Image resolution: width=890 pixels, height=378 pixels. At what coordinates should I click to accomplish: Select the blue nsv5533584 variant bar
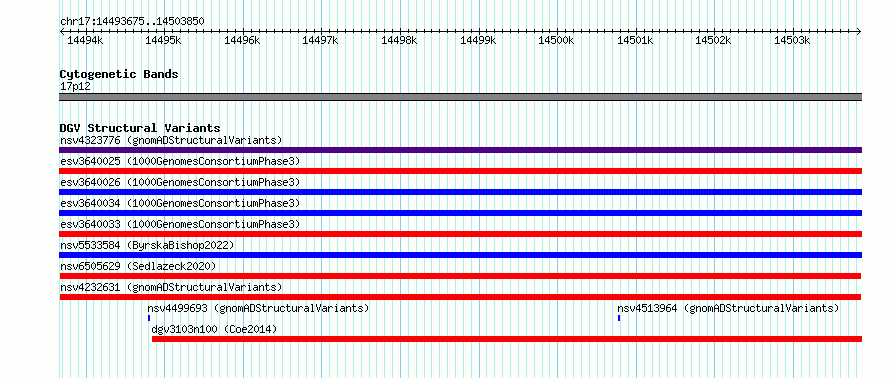[460, 255]
